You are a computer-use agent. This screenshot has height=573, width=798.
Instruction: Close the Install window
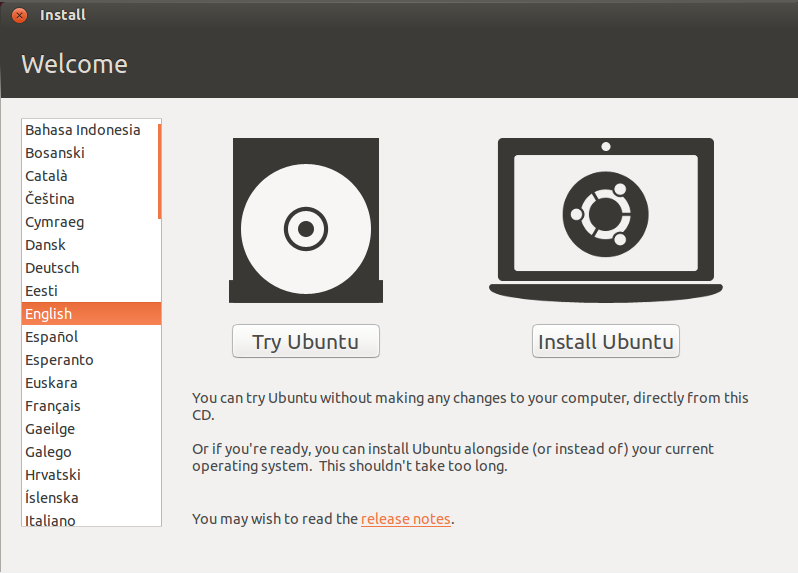[x=19, y=15]
